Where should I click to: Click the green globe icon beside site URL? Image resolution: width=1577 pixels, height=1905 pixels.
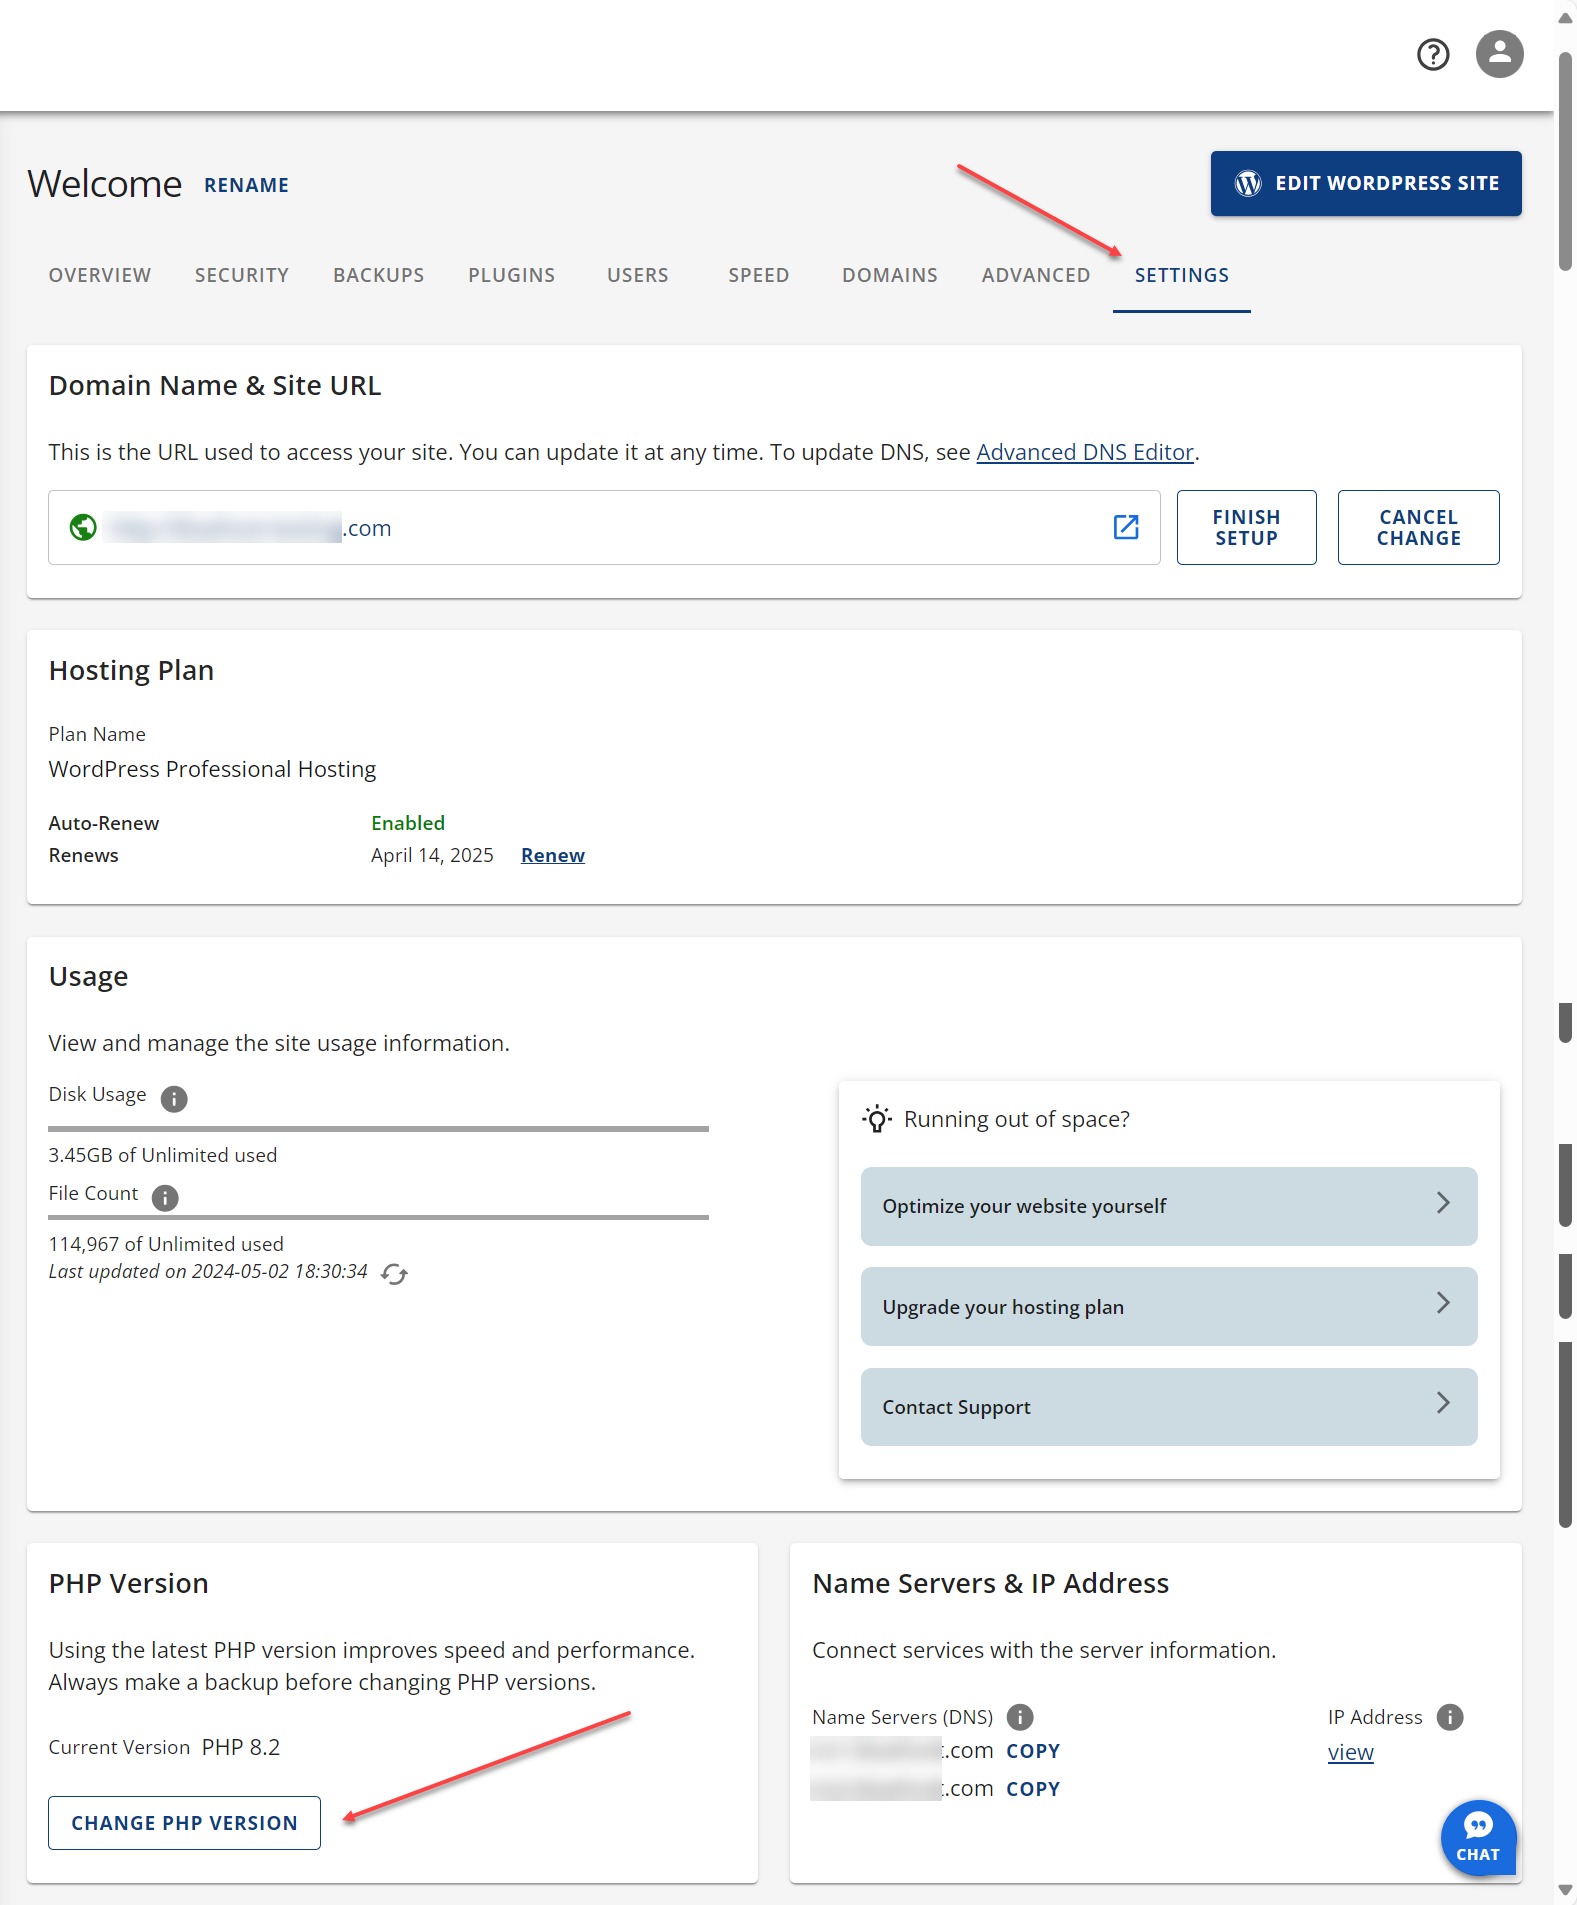(83, 527)
